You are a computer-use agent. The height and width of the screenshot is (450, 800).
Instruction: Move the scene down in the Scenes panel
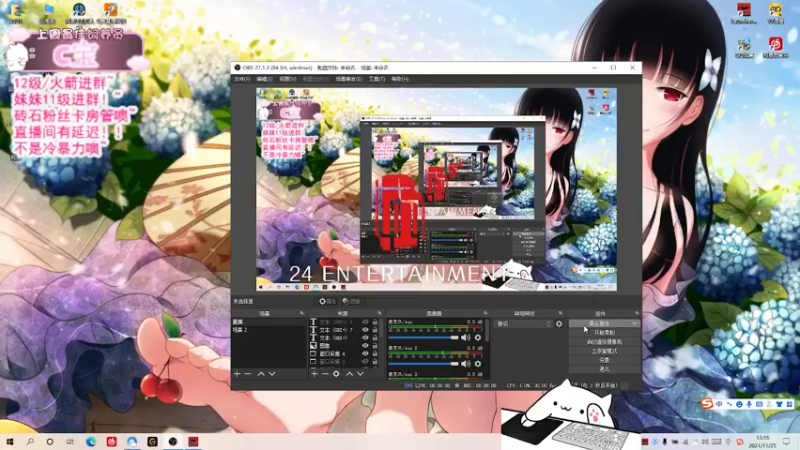272,374
